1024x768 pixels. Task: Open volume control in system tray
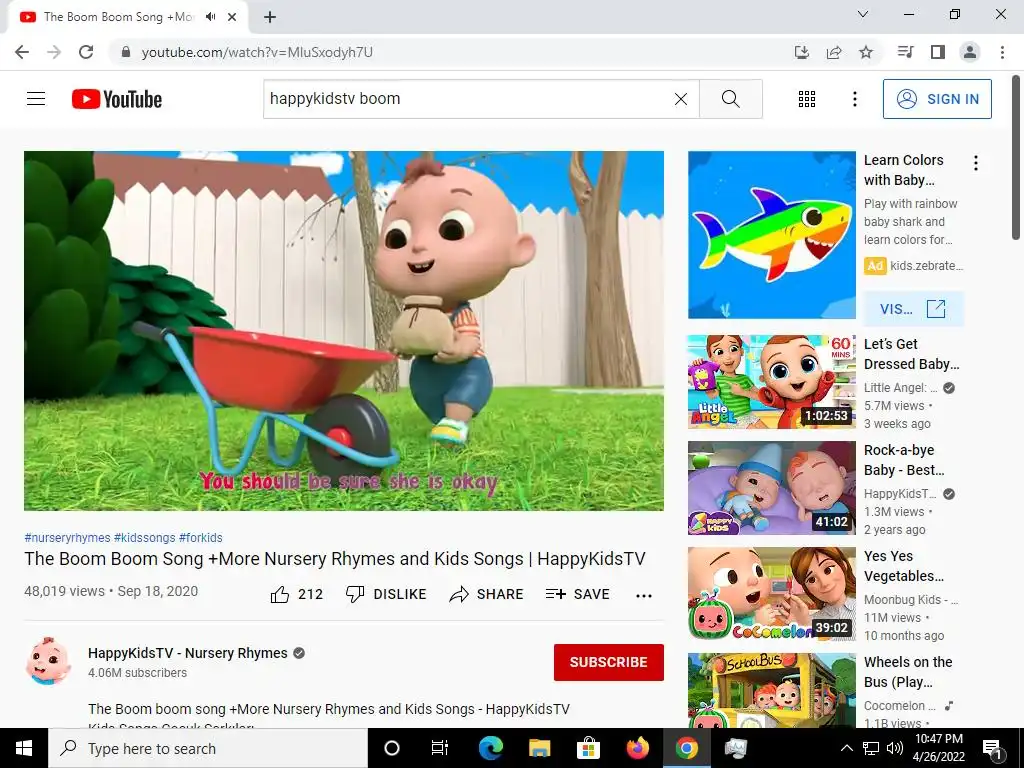tap(895, 748)
